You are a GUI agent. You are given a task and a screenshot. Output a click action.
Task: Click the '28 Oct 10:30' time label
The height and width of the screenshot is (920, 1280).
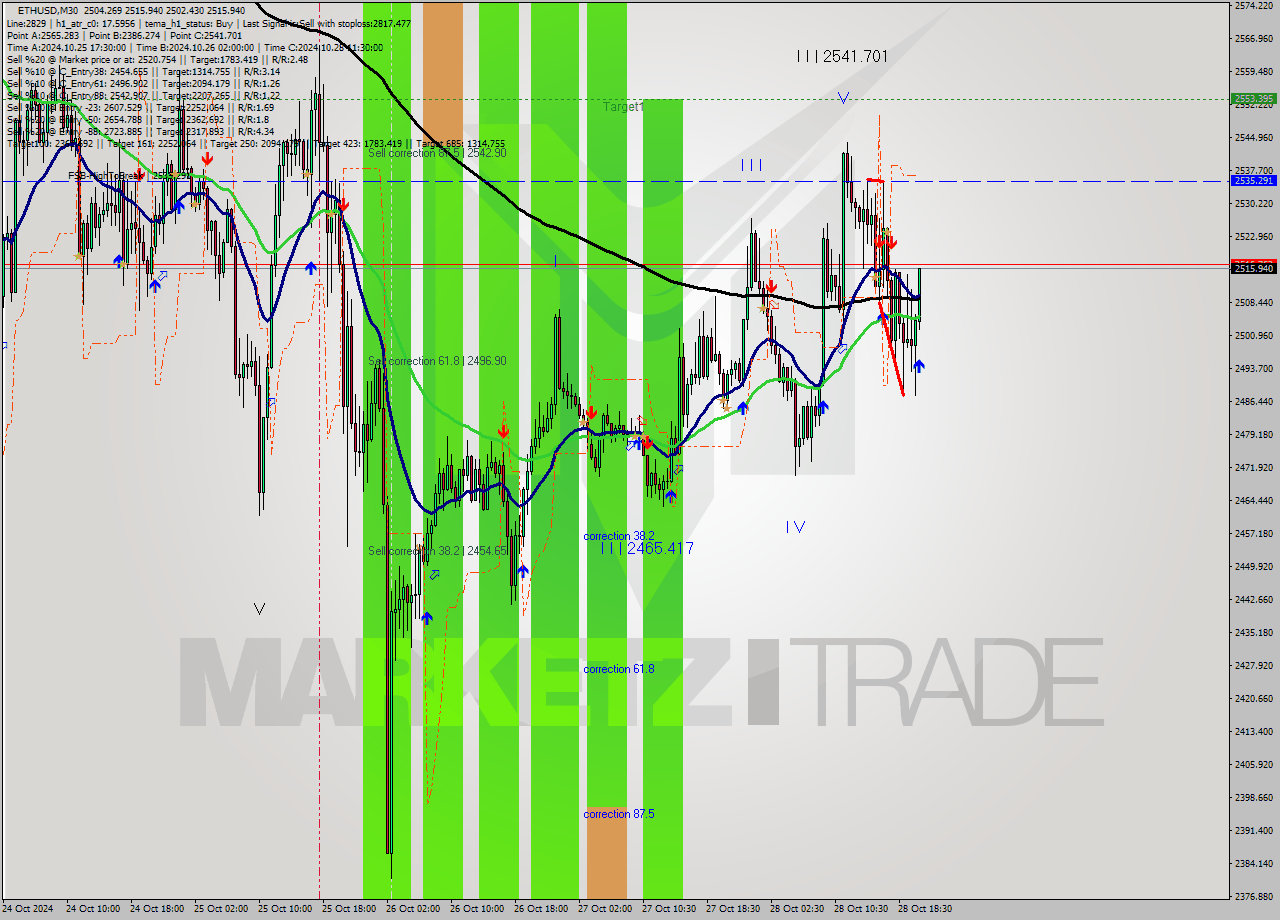pos(861,909)
